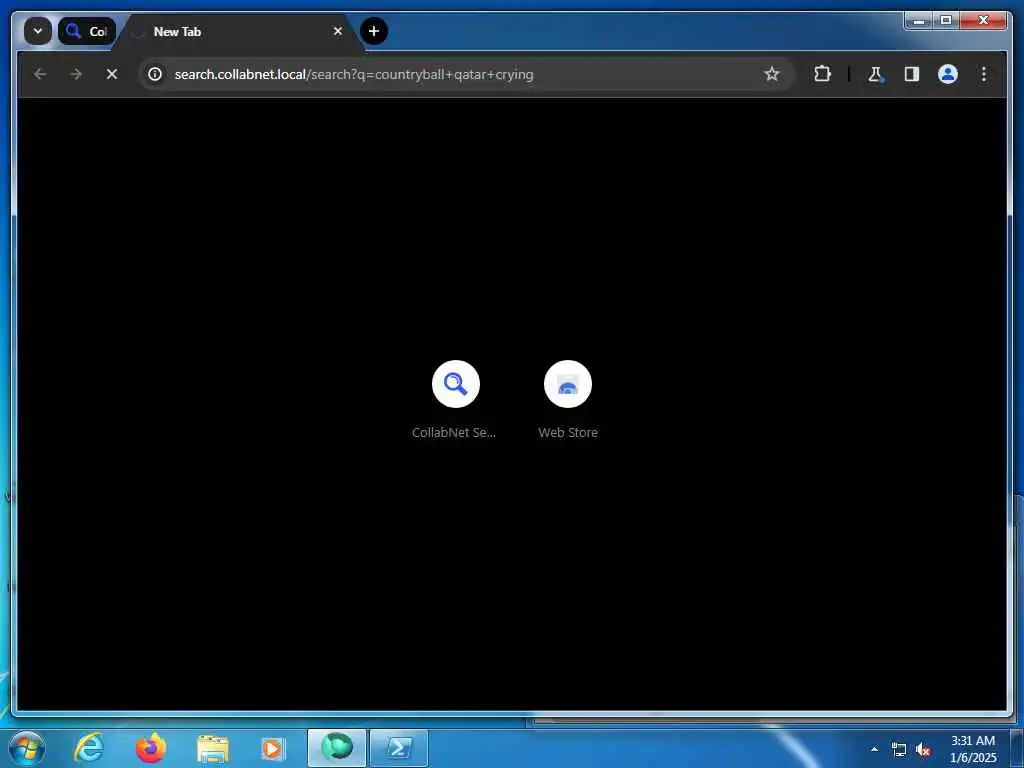This screenshot has height=768, width=1024.
Task: Stop loading the page
Action: pos(112,74)
